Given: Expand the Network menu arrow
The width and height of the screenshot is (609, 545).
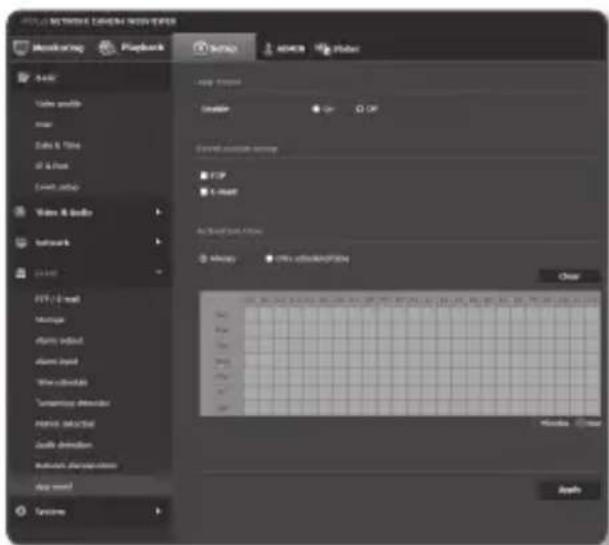Looking at the screenshot, I should 158,242.
